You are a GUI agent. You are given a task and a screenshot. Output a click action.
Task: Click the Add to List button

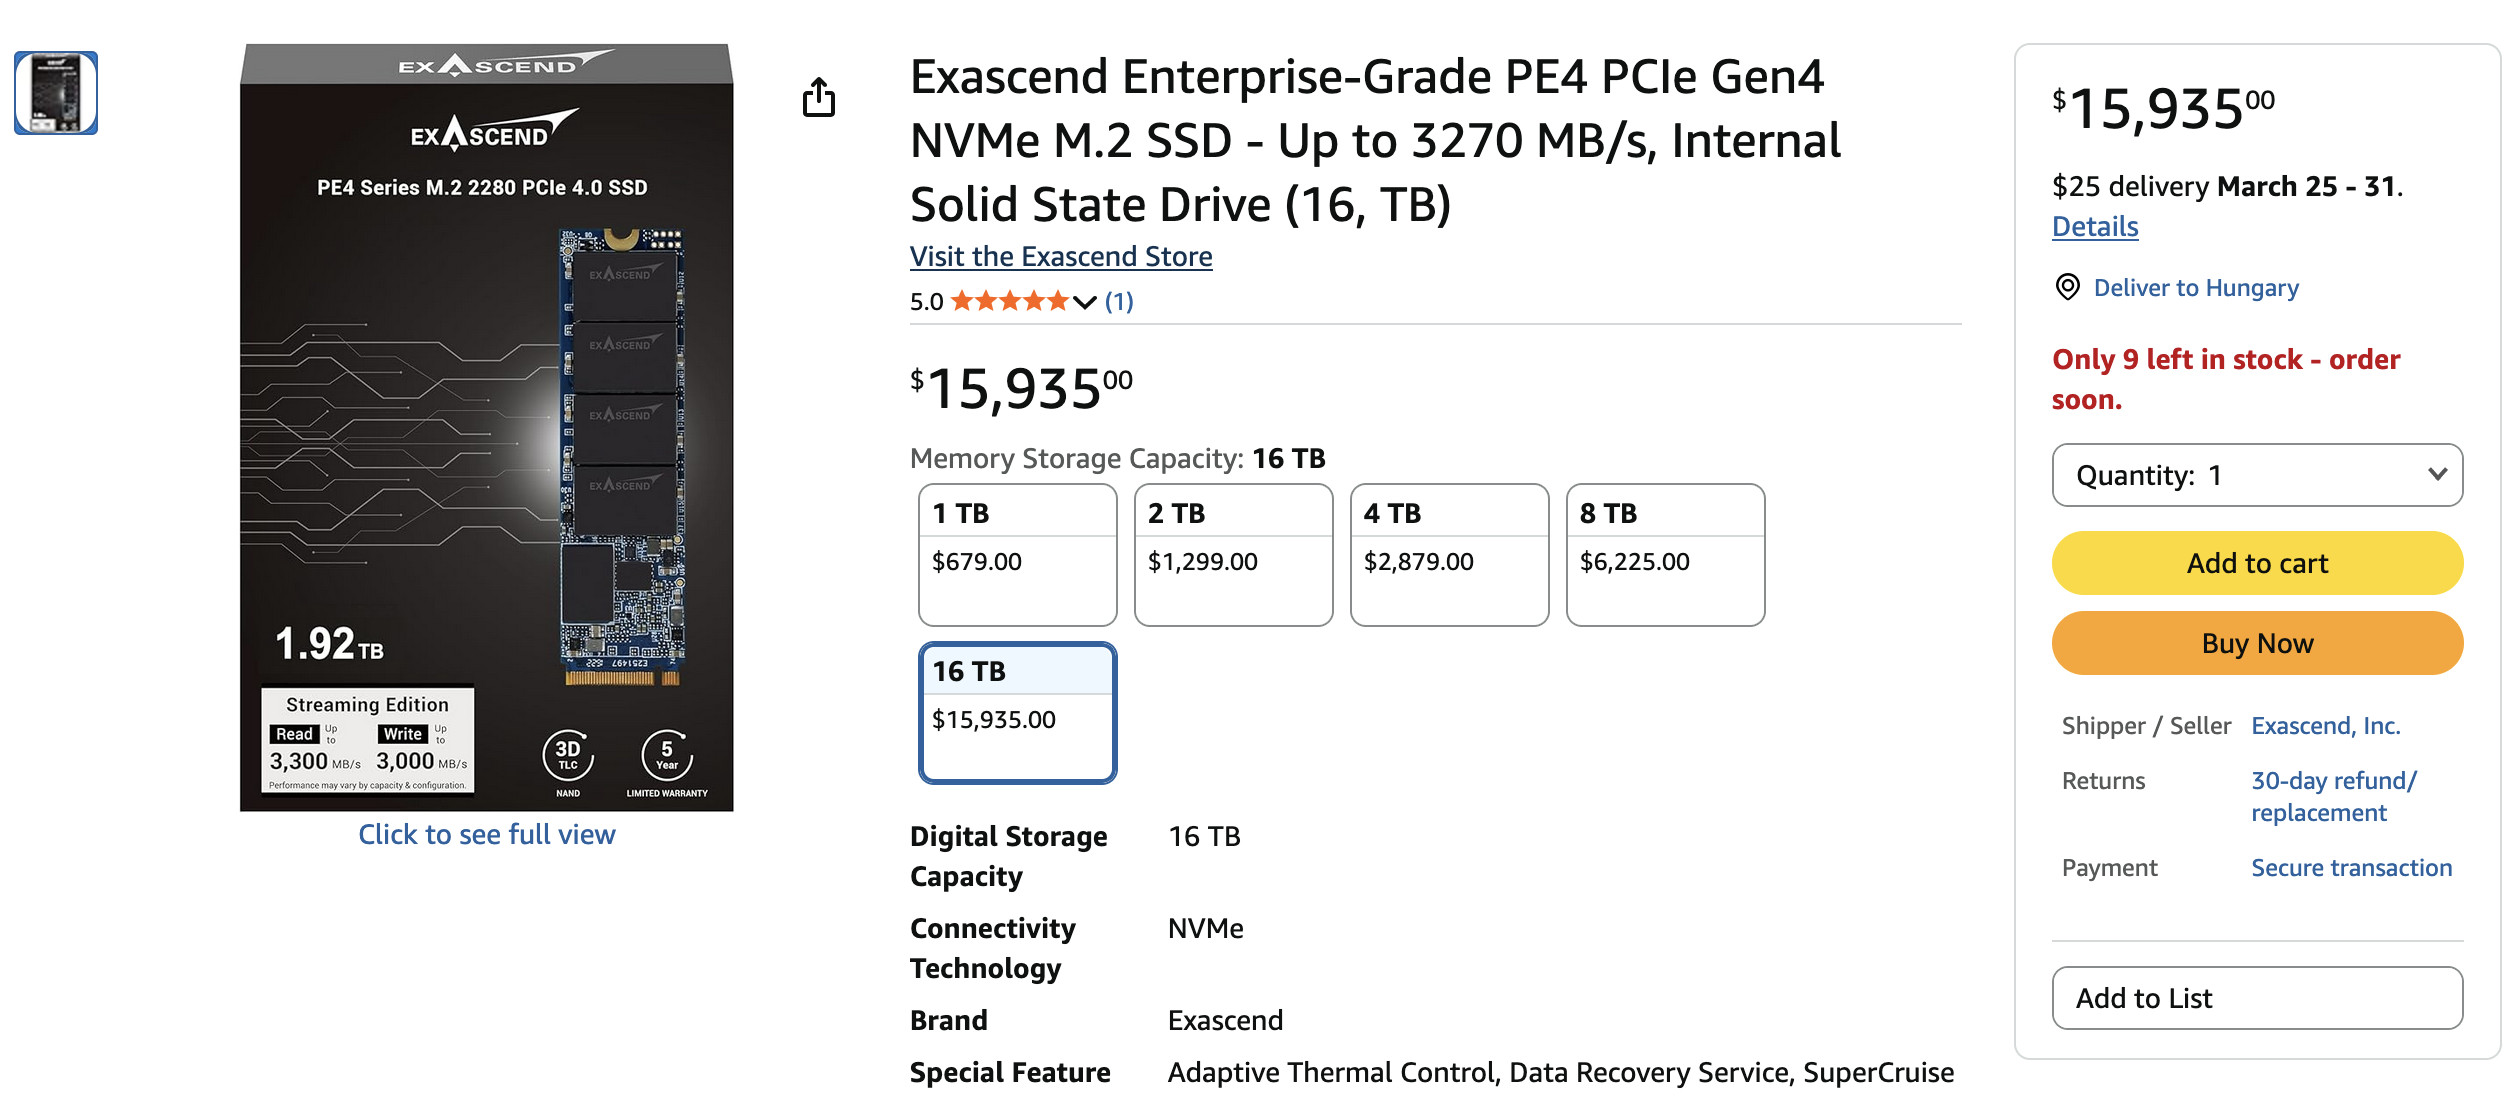(2256, 998)
